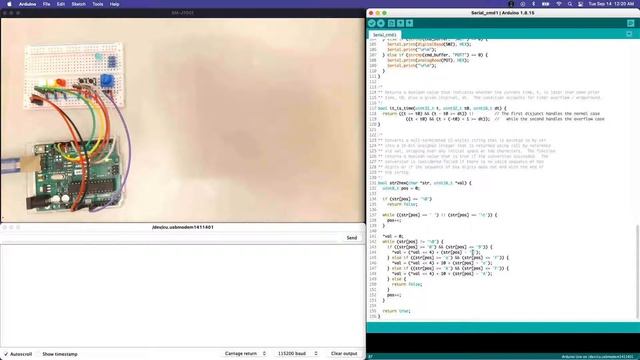Open the File menu
This screenshot has height=360, width=640.
click(47, 4)
